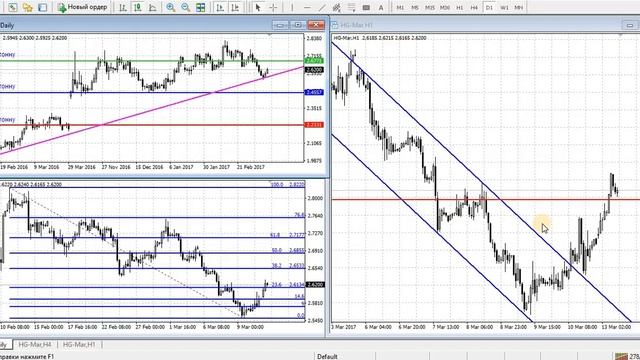The width and height of the screenshot is (640, 360).
Task: Zoom in on the chart
Action: pos(171,7)
